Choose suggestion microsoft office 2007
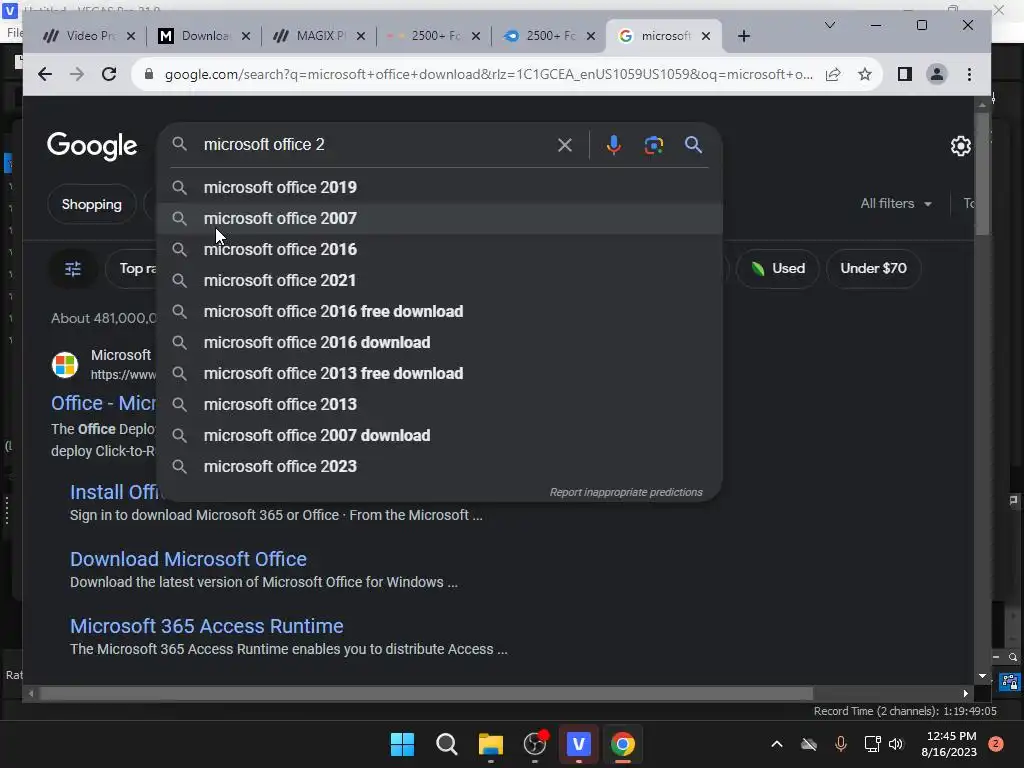1024x768 pixels. tap(440, 219)
